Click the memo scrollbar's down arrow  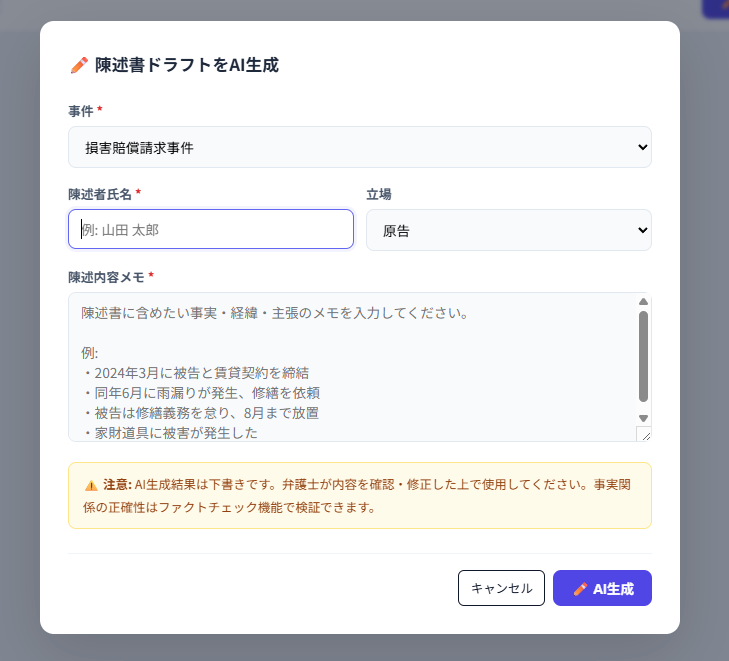tap(643, 418)
